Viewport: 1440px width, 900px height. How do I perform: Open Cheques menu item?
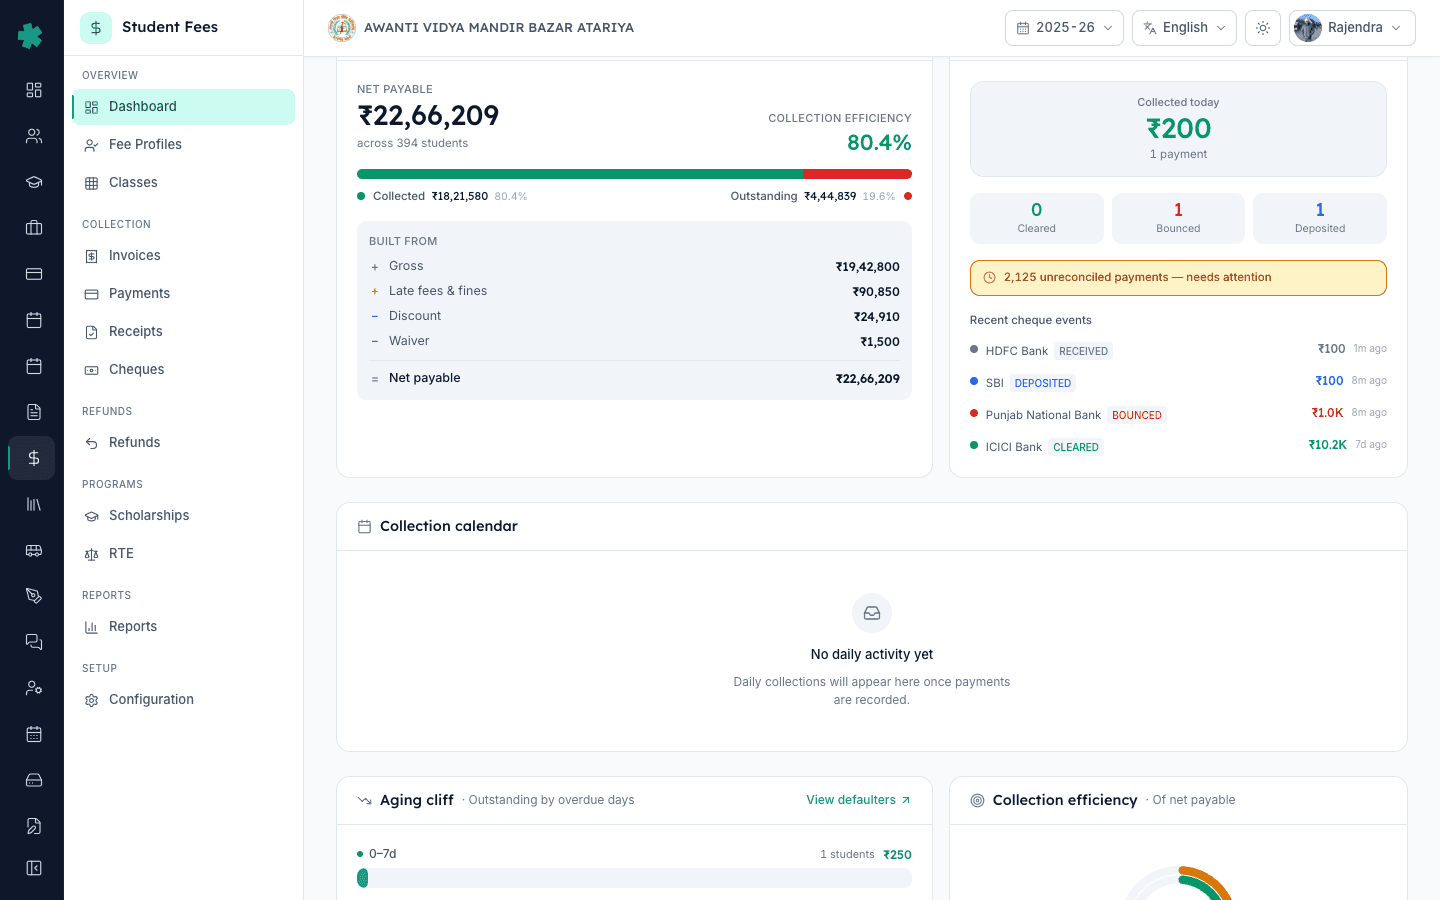coord(184,370)
